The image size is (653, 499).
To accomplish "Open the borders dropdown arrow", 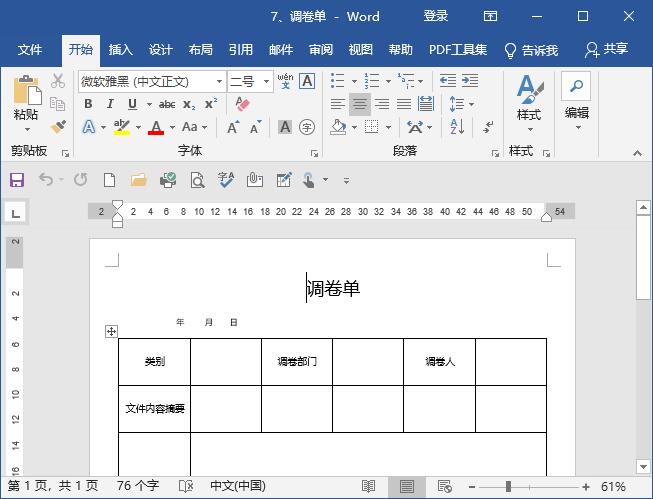I will (x=388, y=127).
